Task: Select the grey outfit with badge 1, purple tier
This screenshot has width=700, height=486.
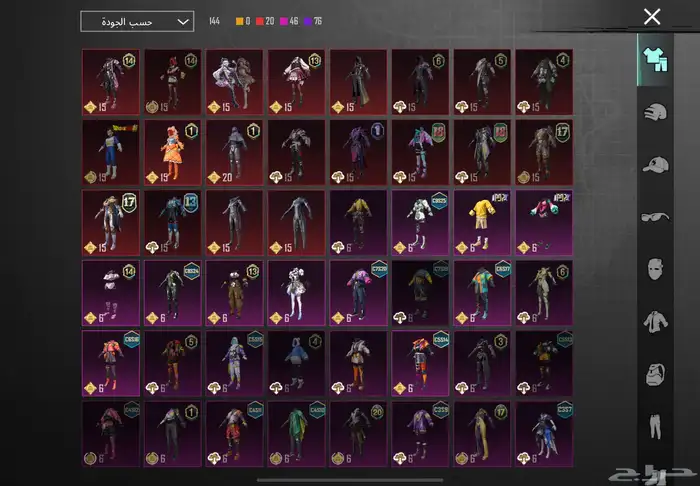Action: 173,434
